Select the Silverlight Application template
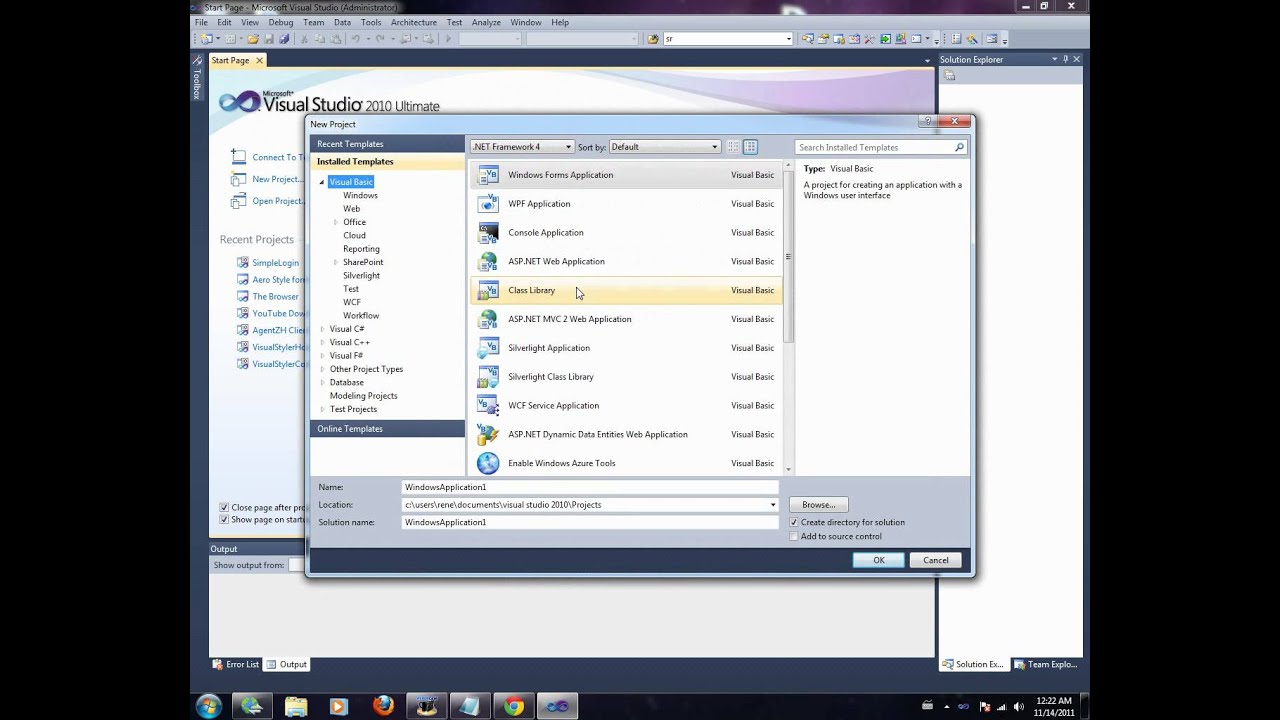 tap(626, 348)
